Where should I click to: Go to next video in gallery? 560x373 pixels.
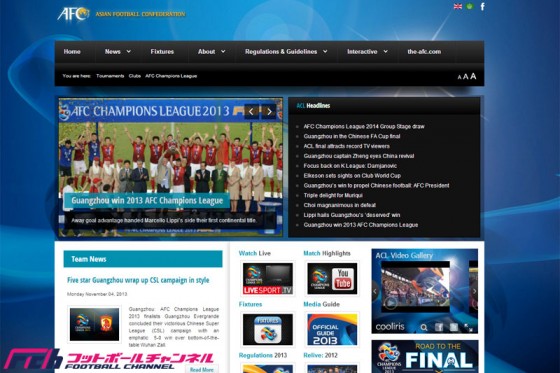pos(474,291)
